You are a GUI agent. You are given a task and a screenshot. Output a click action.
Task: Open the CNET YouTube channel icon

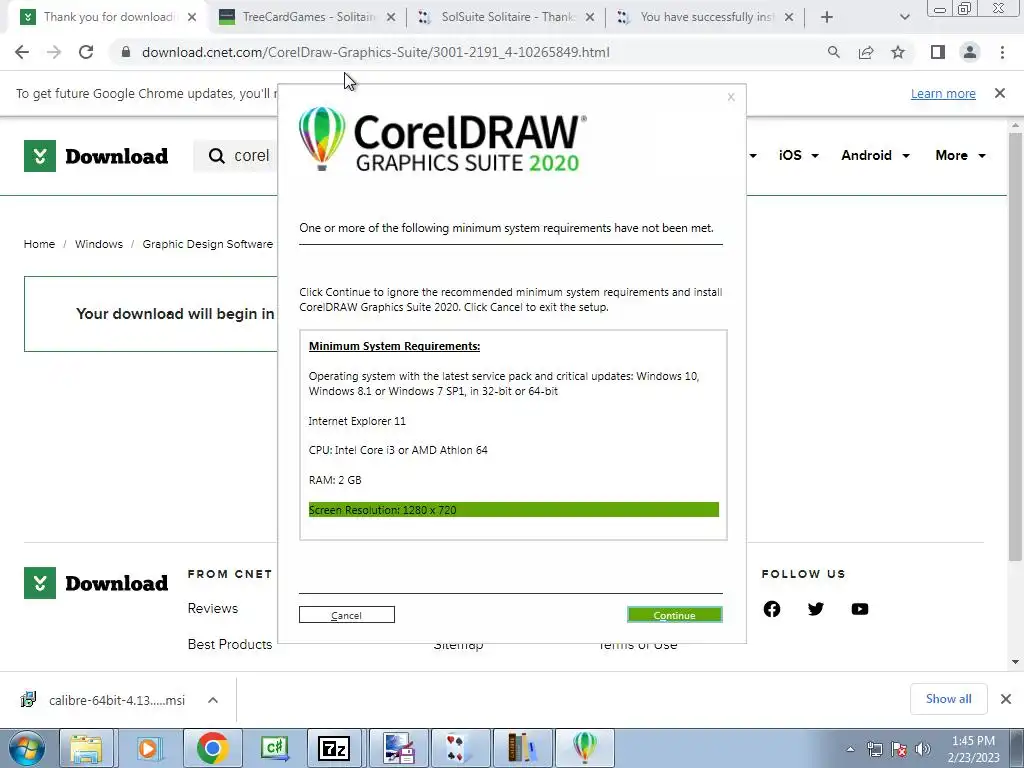pos(860,609)
